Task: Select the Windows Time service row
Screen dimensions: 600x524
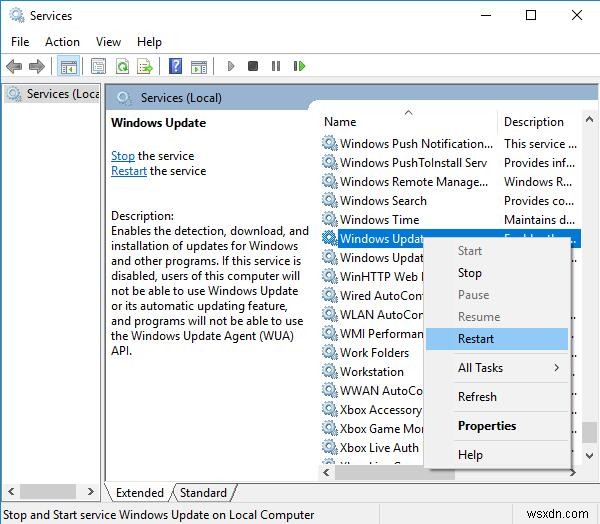Action: coord(379,220)
